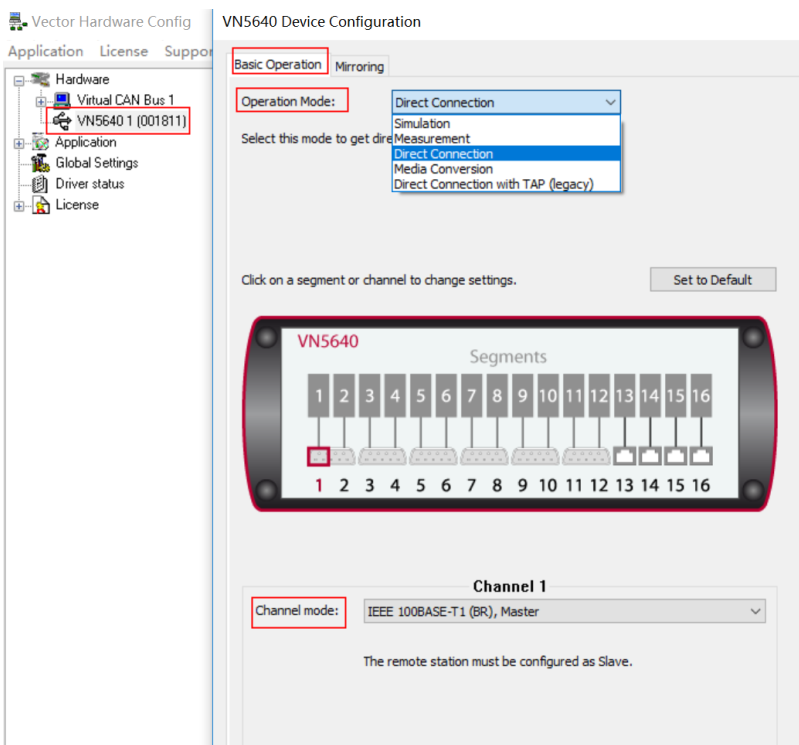Expand the License tree node

pos(19,206)
